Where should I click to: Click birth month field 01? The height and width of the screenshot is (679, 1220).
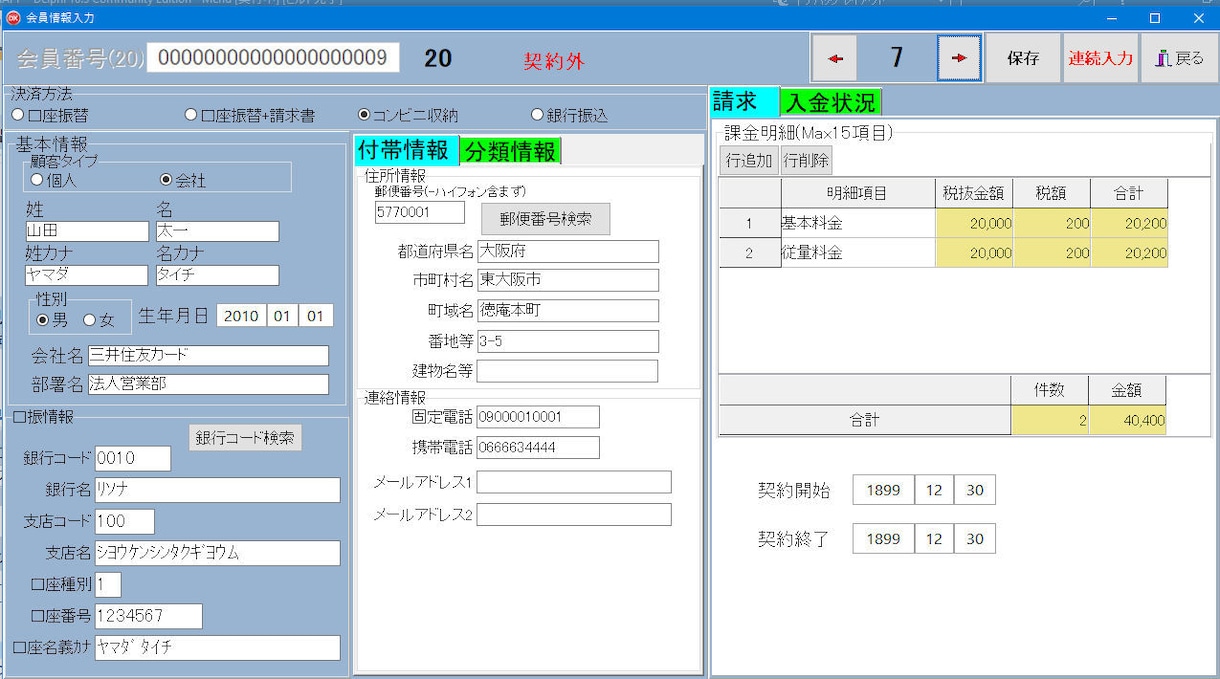click(282, 316)
